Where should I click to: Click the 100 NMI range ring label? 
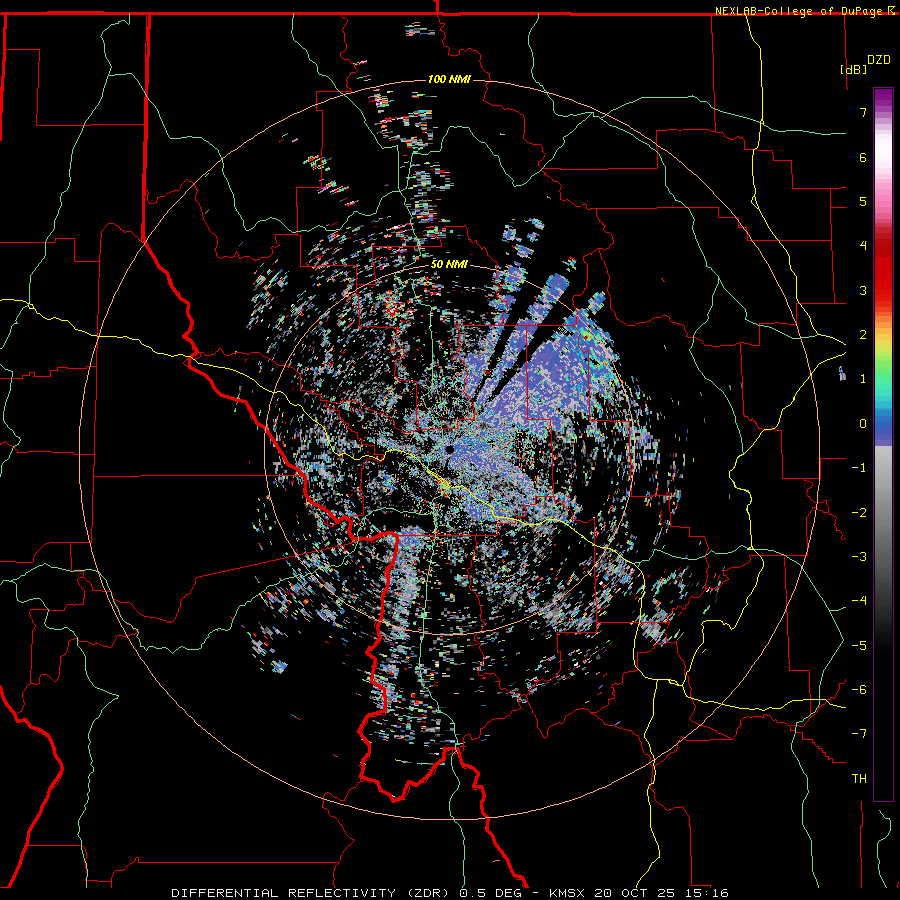point(449,79)
